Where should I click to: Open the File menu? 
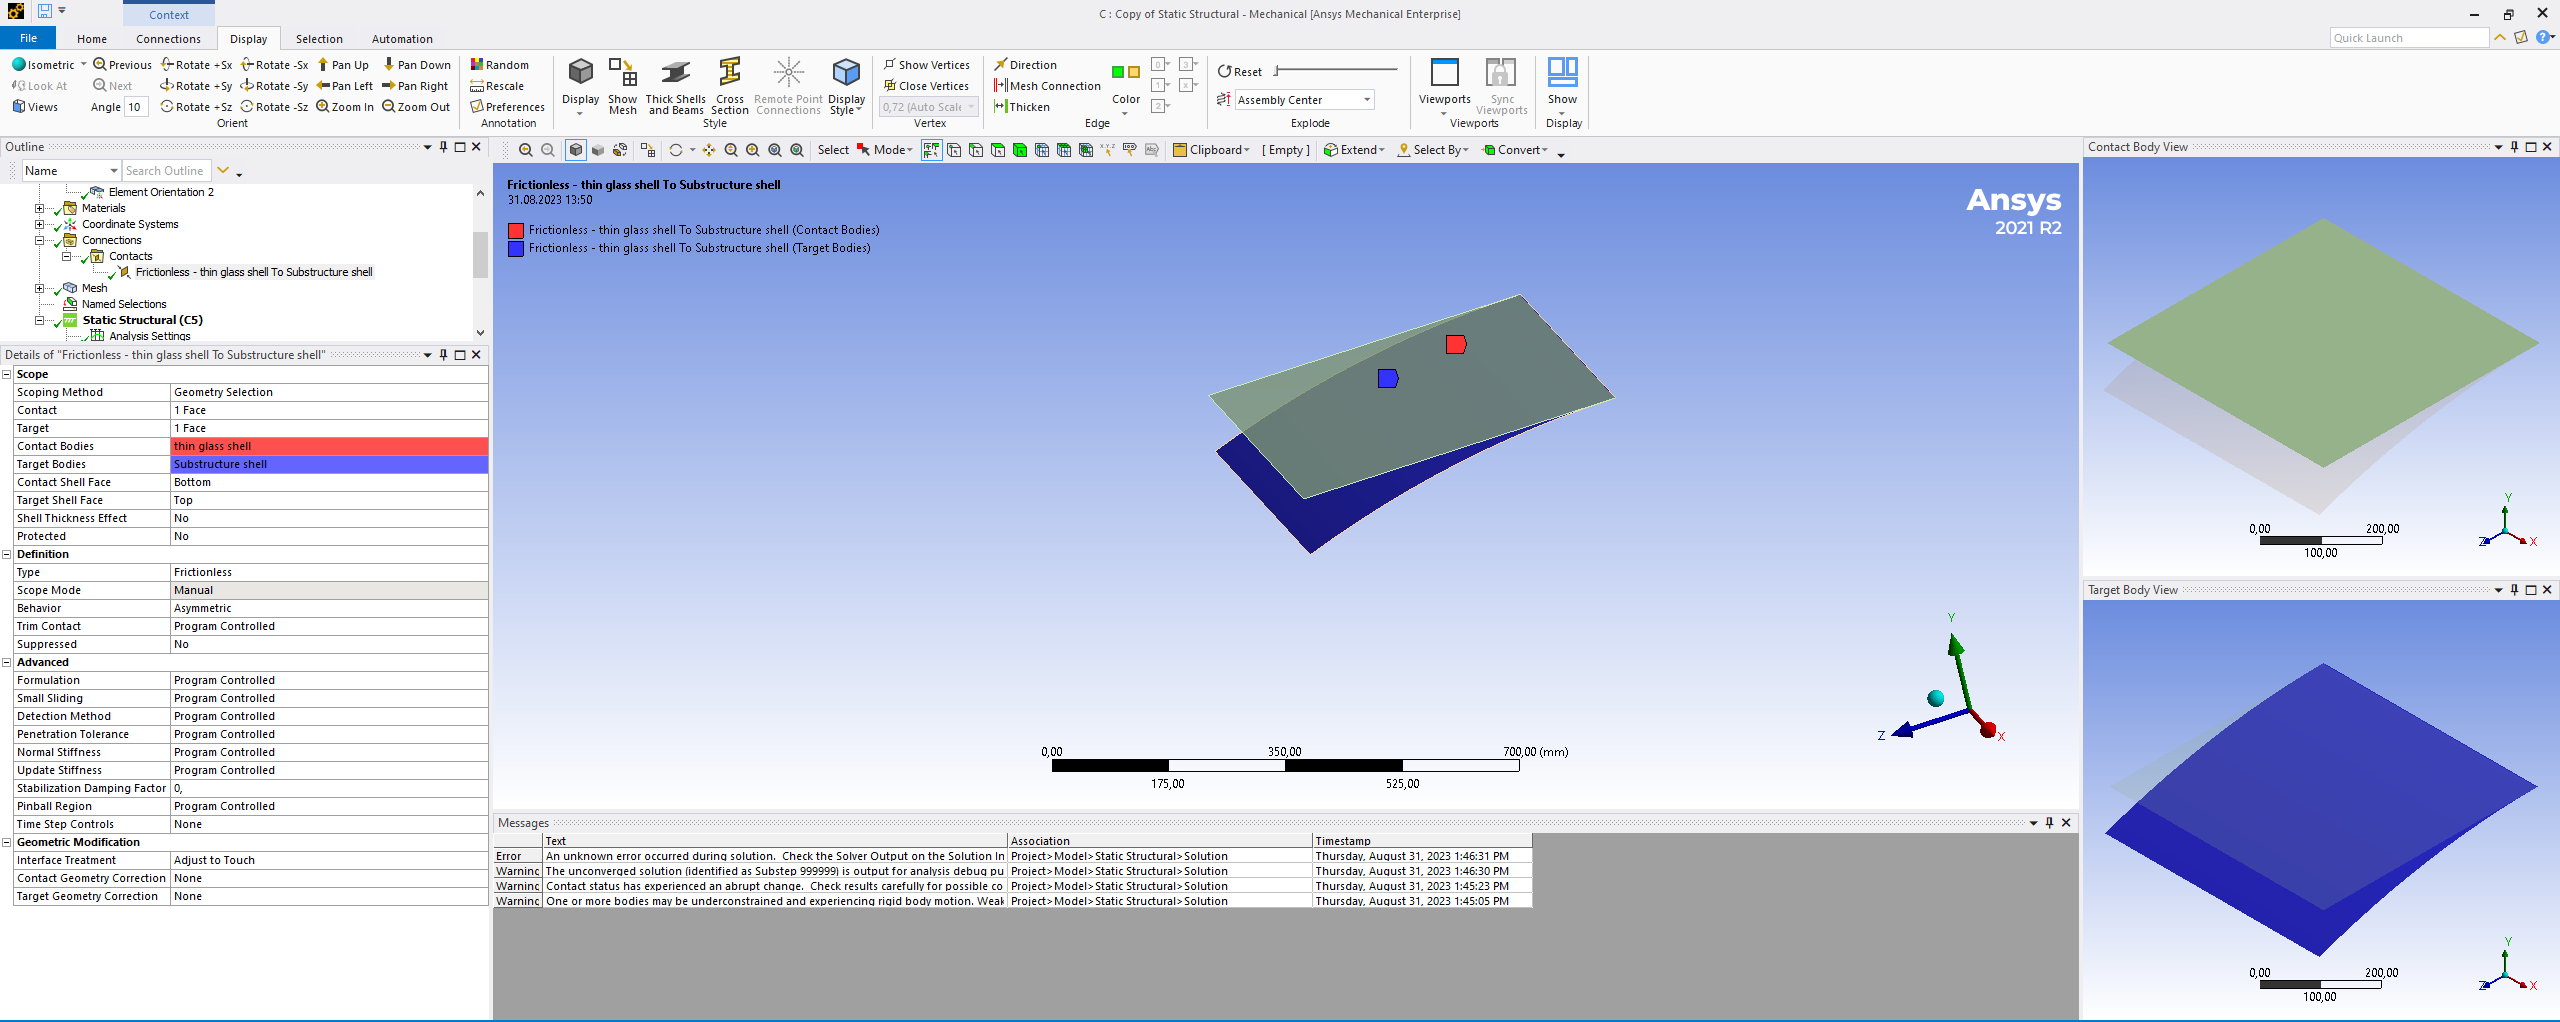29,38
